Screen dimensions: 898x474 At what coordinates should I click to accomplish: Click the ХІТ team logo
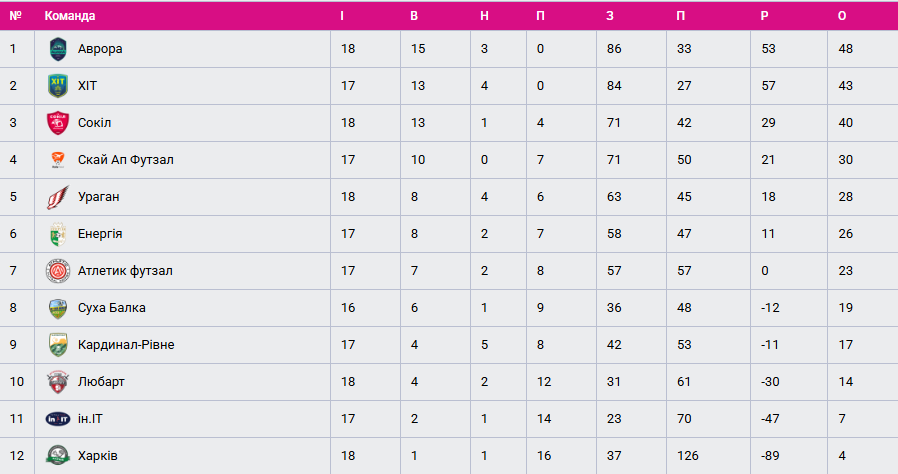(57, 86)
